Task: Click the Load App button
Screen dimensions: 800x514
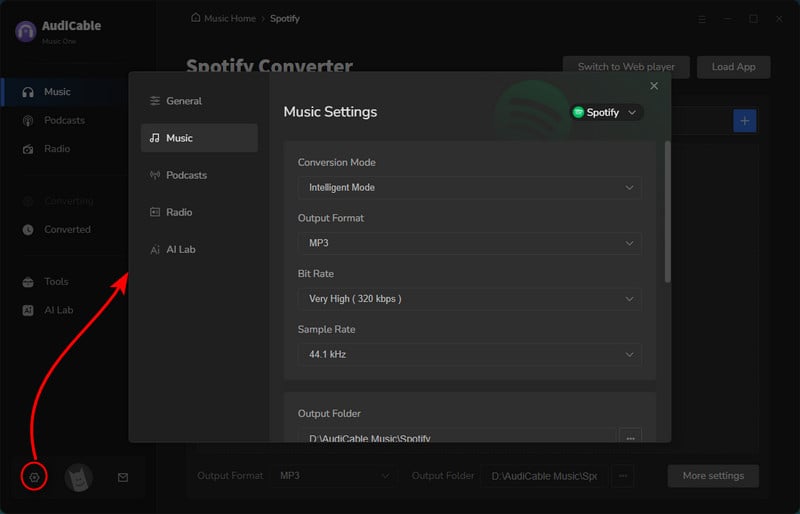Action: 733,67
